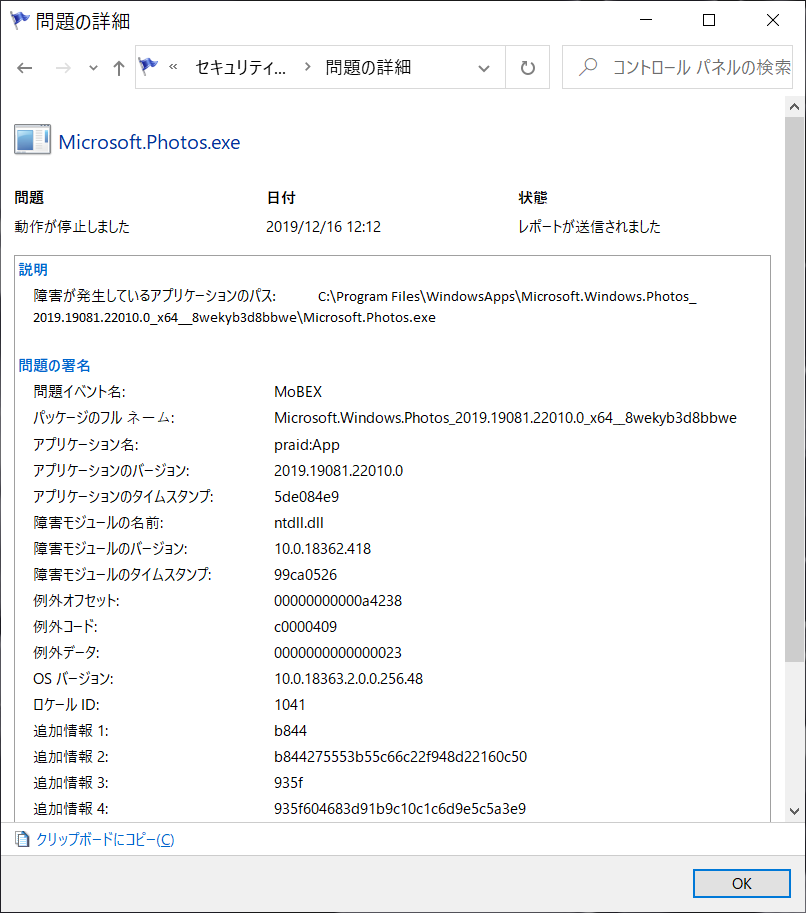Select value 935f604683d91b9c10c1c6d9e5c5a3e9

click(400, 809)
